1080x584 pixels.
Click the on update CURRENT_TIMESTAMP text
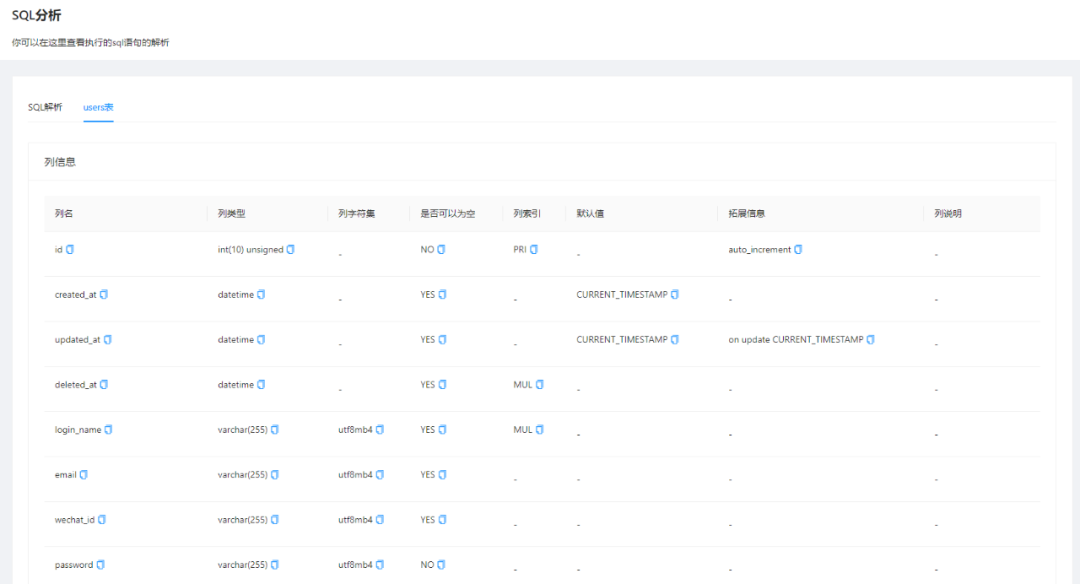[796, 340]
